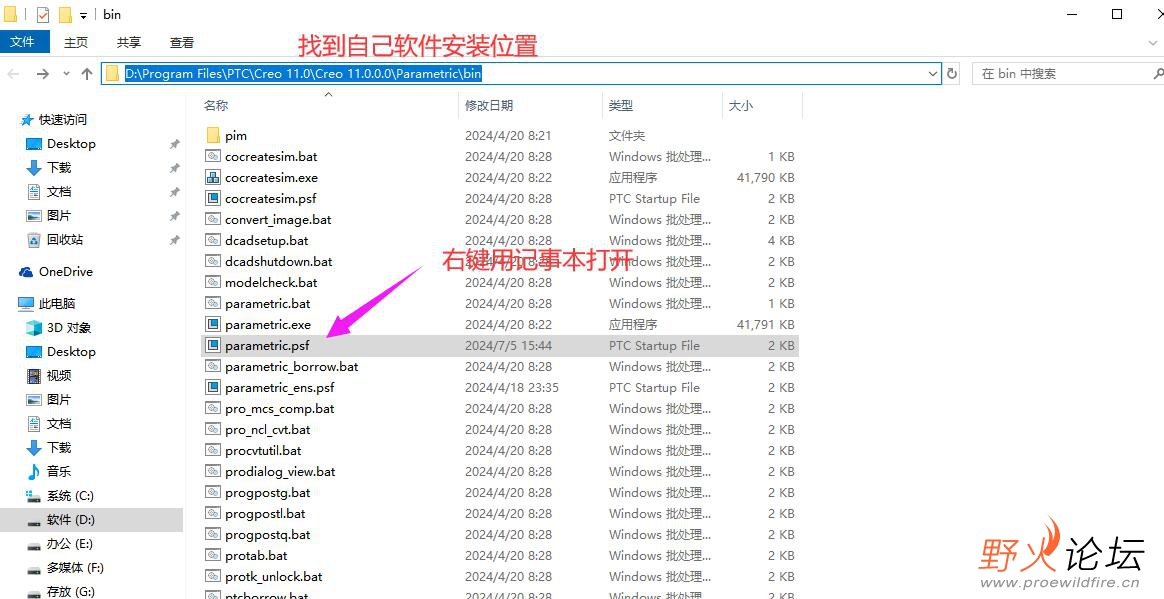Select the pro_mcs_comp.bat file name
1164x599 pixels.
click(280, 408)
